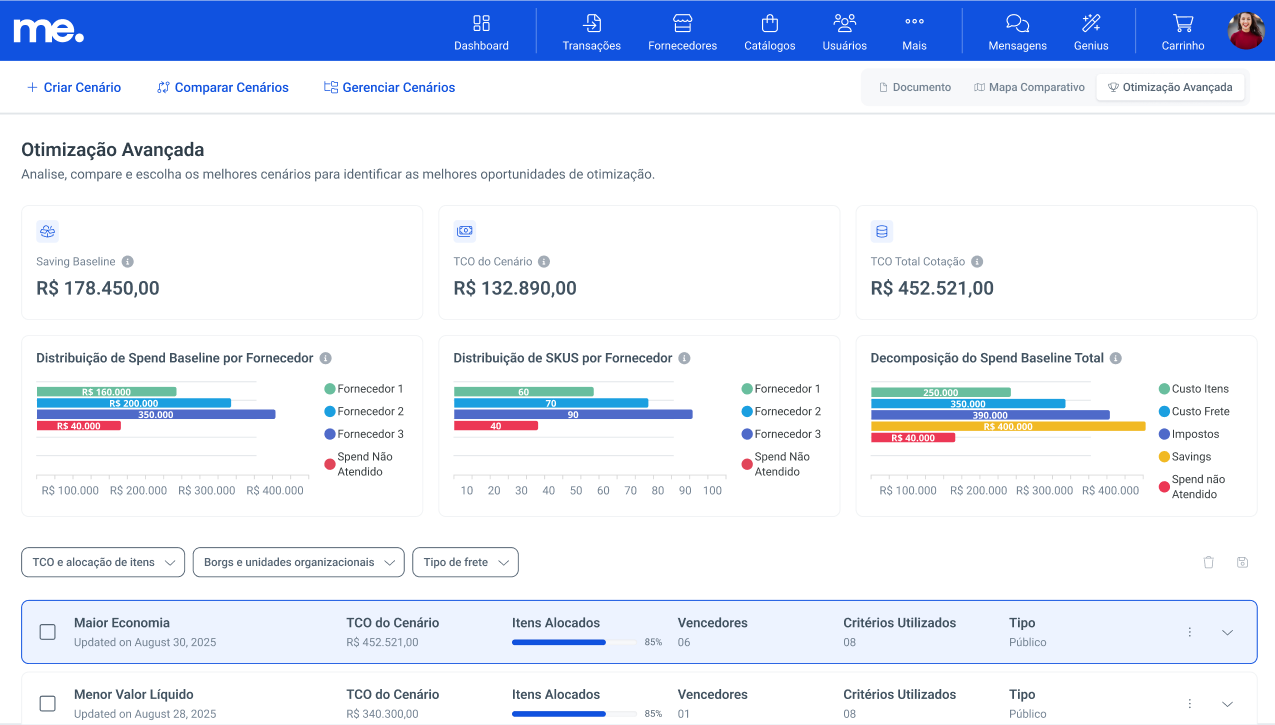1275x725 pixels.
Task: Click Gerenciar Cenários
Action: tap(389, 88)
